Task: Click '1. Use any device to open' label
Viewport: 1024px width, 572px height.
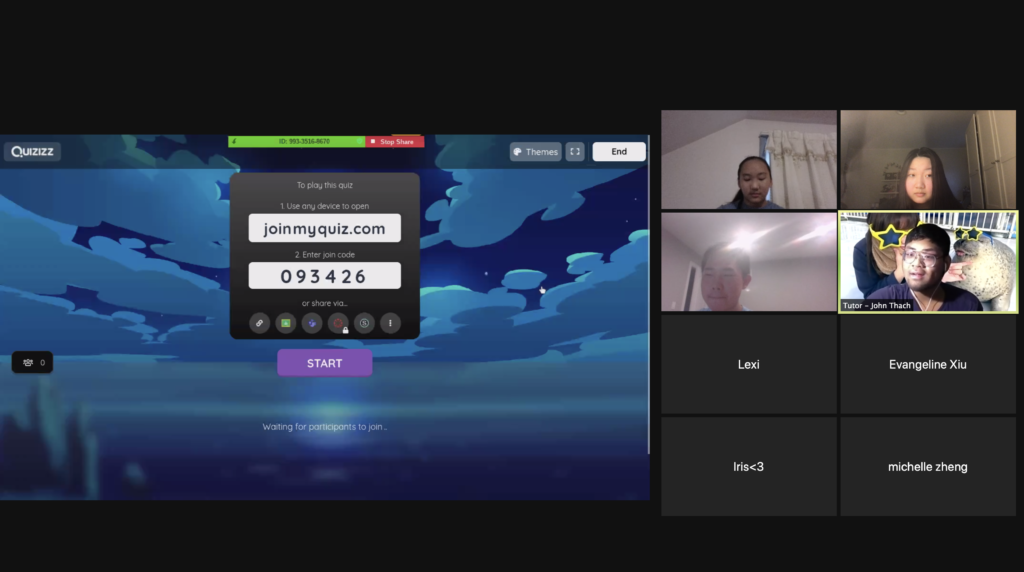Action: click(x=325, y=206)
